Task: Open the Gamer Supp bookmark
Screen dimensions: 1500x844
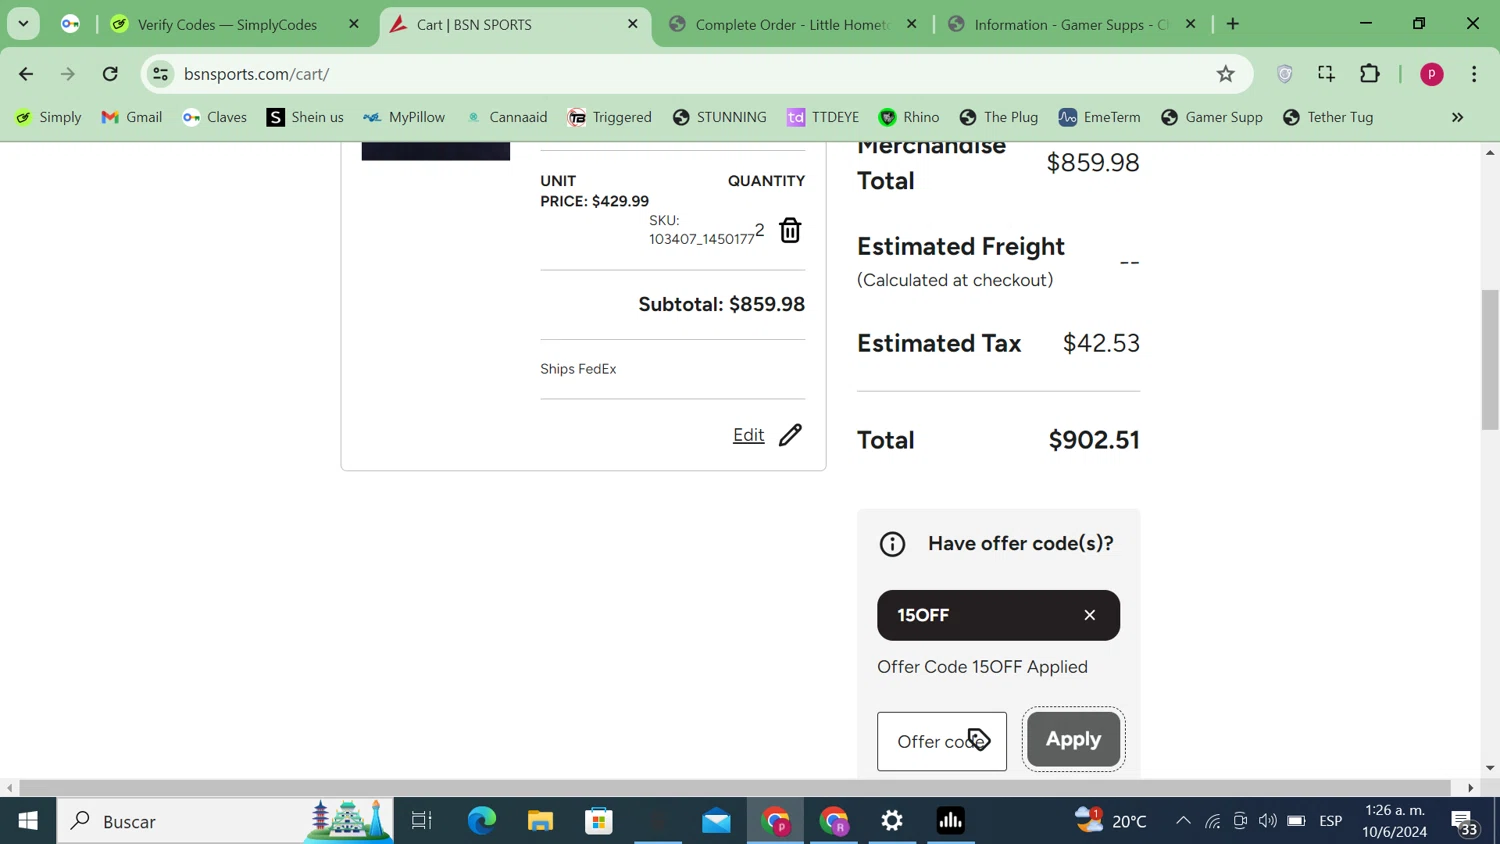Action: pos(1212,117)
